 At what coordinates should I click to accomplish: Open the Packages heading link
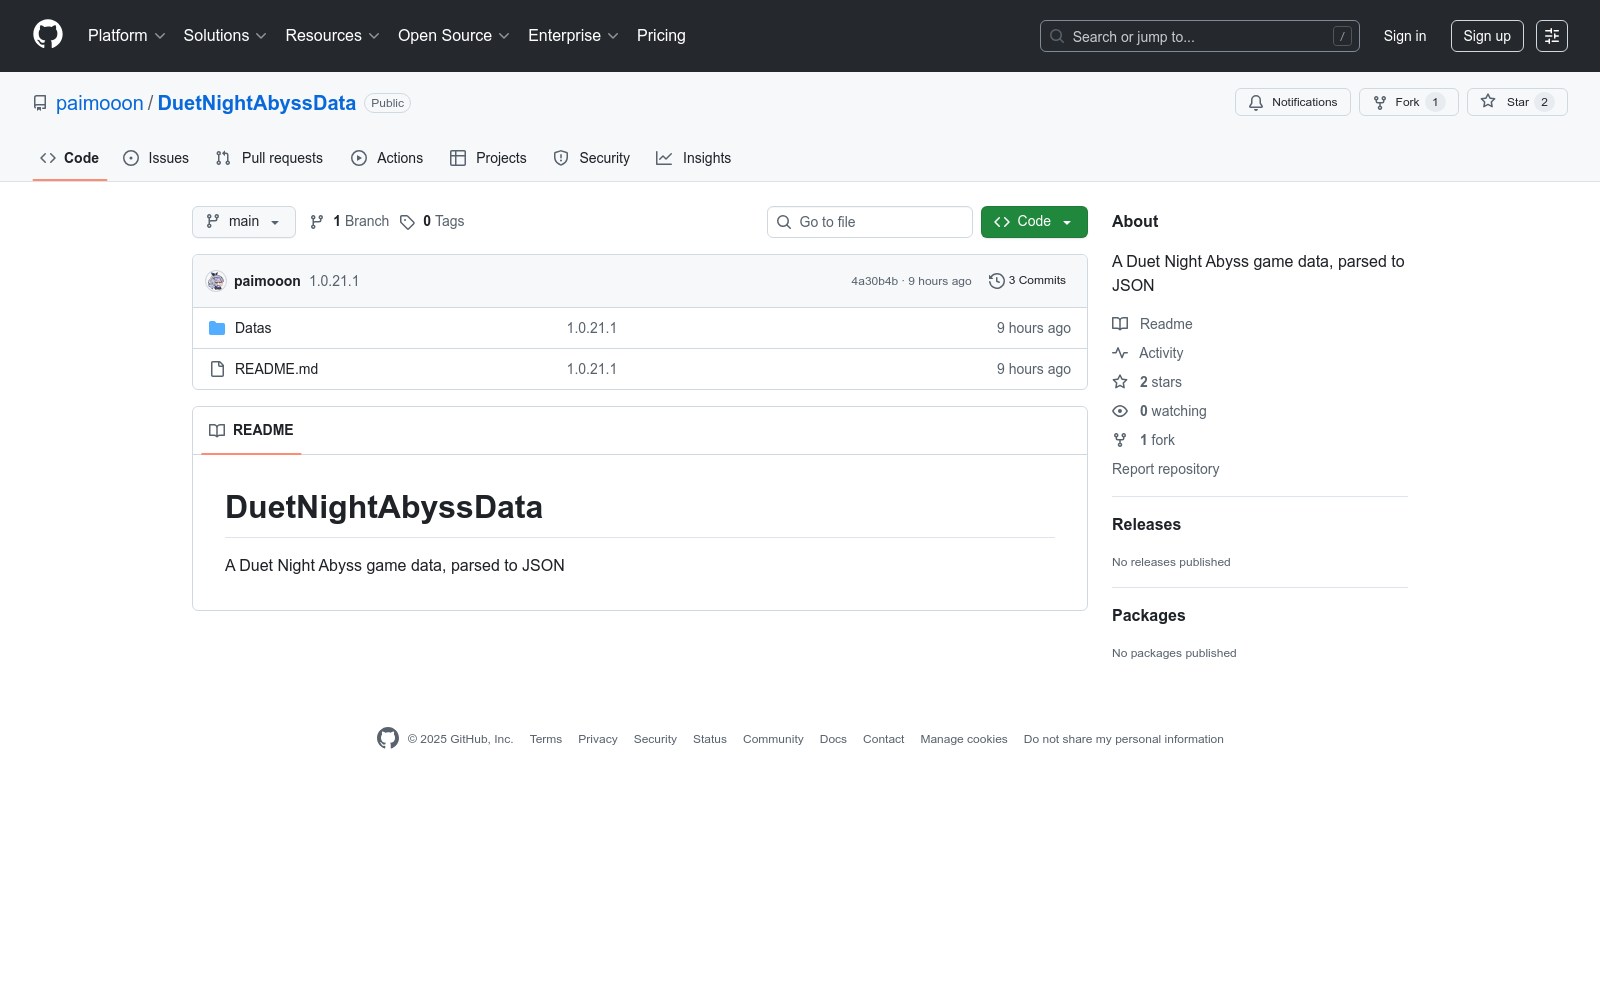click(x=1148, y=616)
